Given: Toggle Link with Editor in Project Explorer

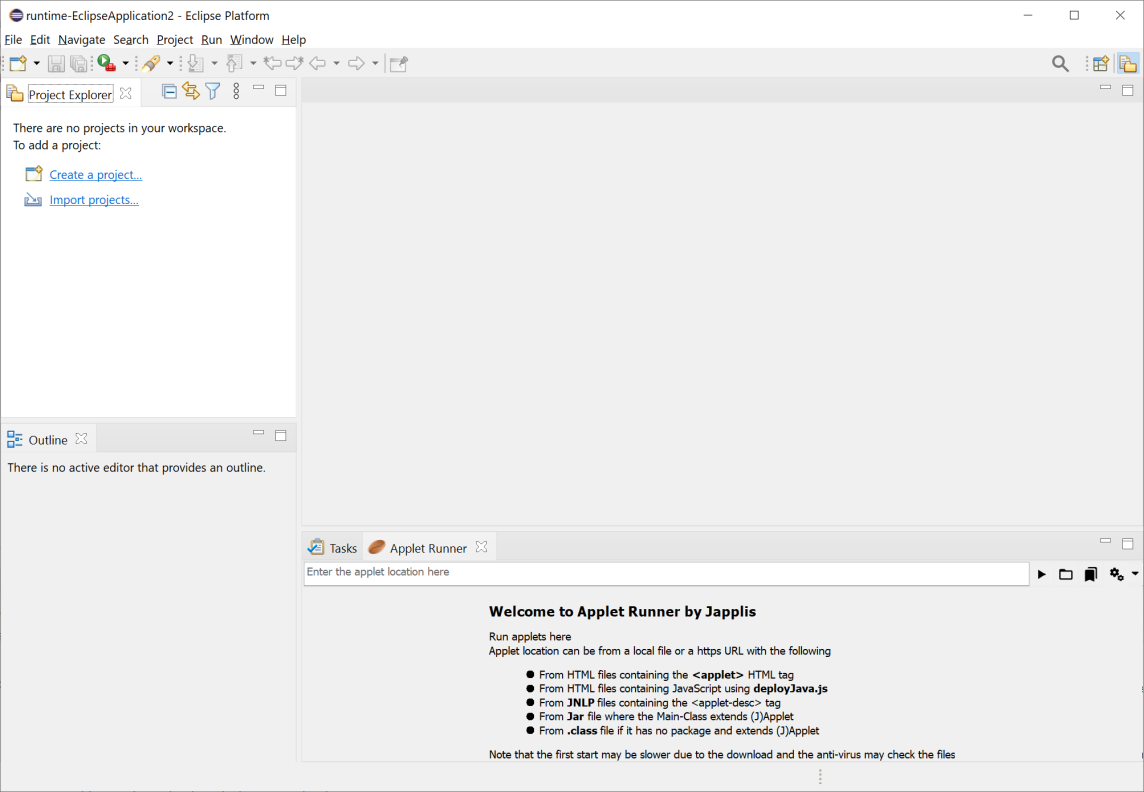Looking at the screenshot, I should tap(191, 91).
